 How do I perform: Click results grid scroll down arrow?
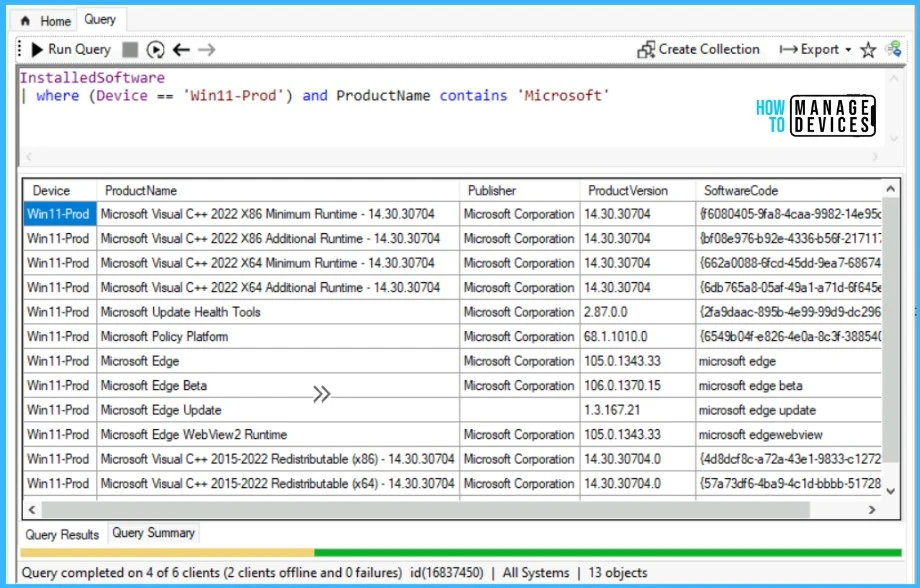pos(891,491)
